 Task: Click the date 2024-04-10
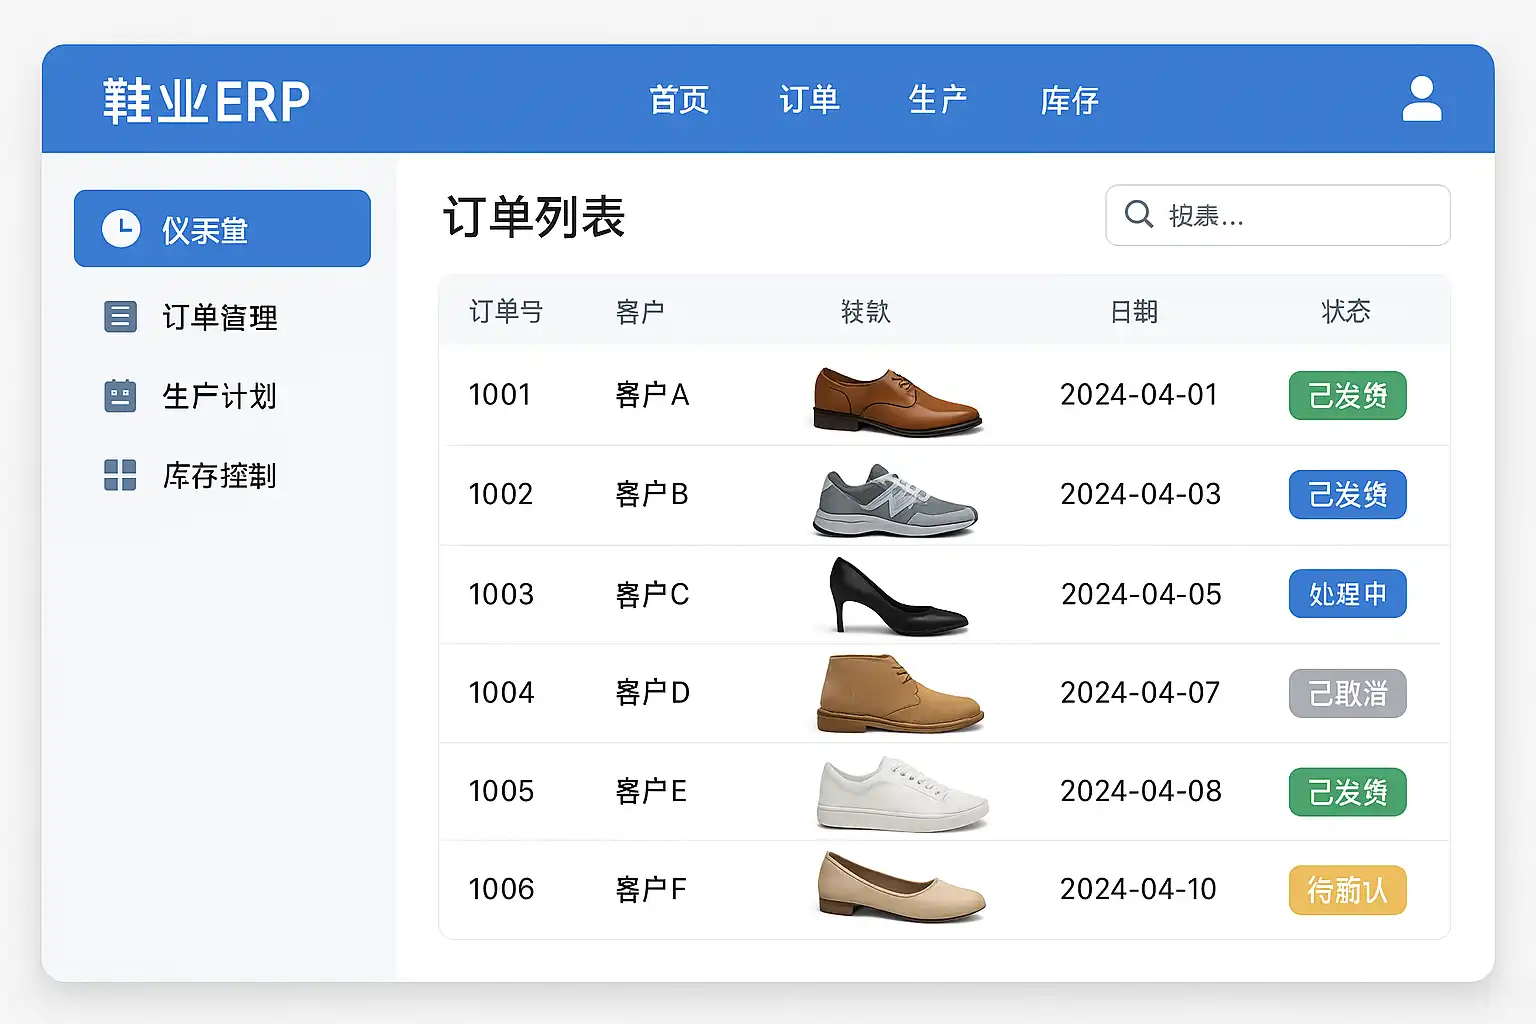click(1138, 889)
